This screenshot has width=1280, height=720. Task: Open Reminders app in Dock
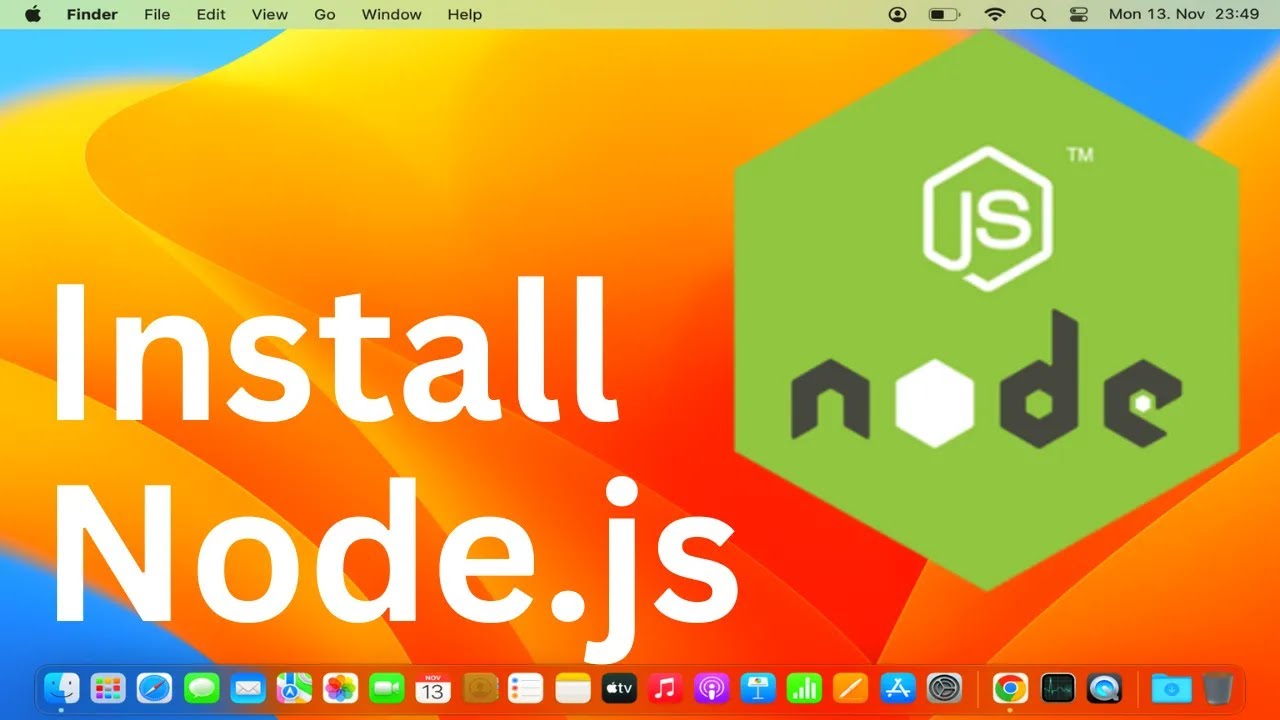pos(526,688)
